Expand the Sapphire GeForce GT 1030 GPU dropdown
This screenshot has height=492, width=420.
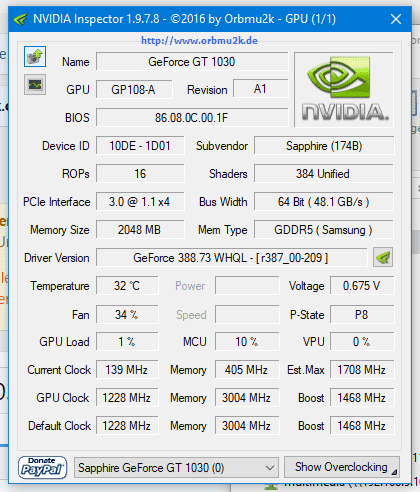tap(176, 468)
